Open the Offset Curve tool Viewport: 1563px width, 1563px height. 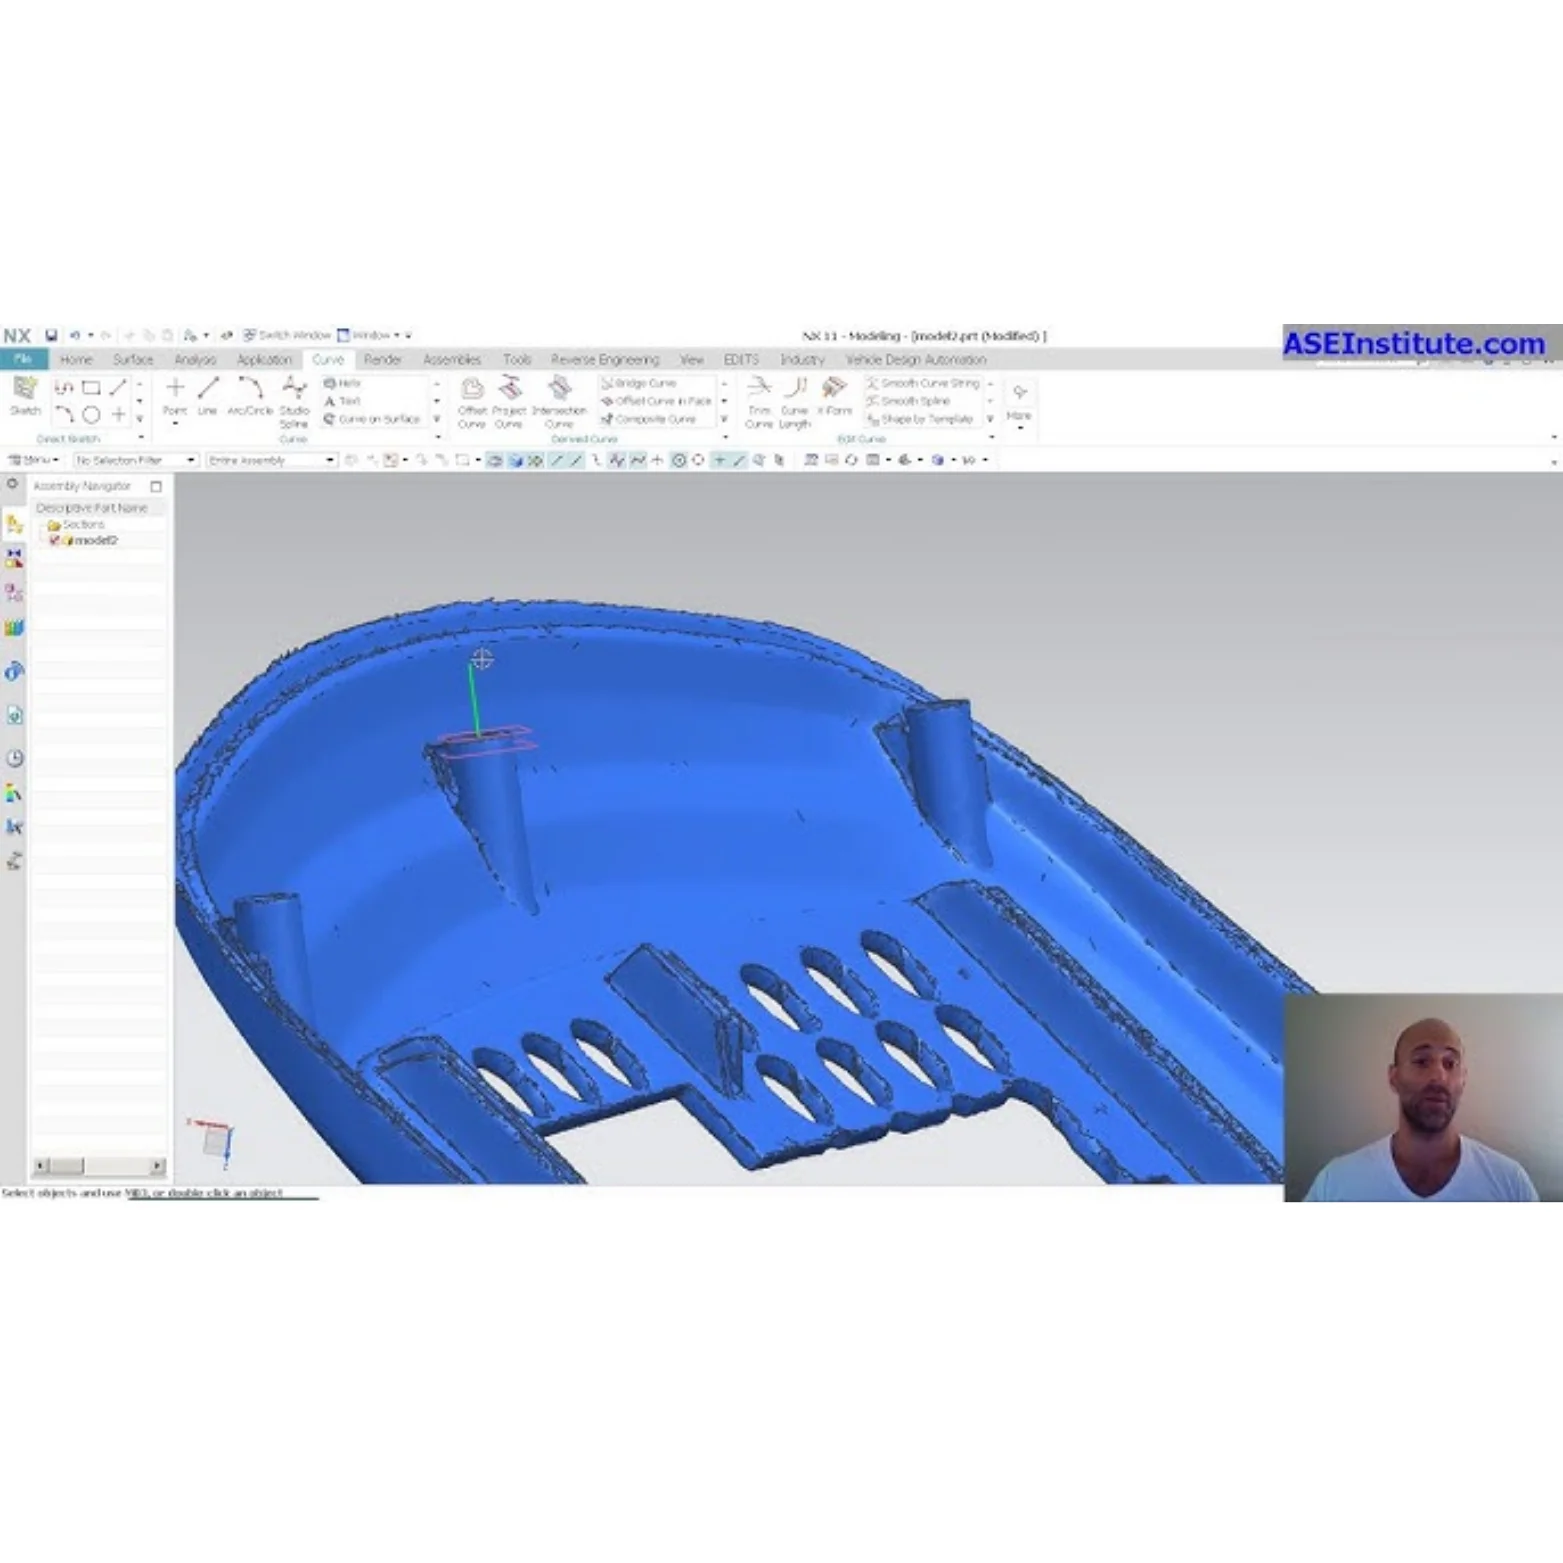pyautogui.click(x=472, y=400)
